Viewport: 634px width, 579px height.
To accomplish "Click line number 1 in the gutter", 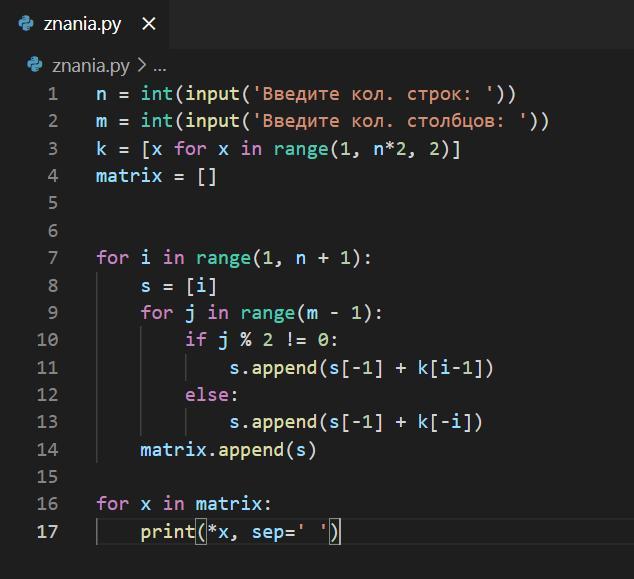I will point(53,94).
